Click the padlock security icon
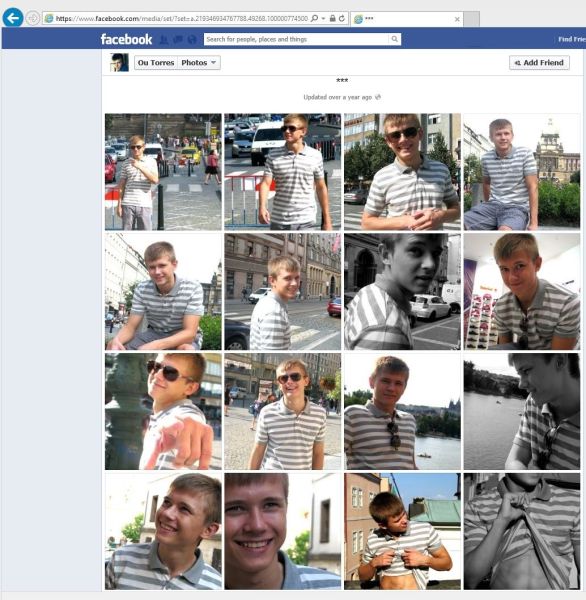This screenshot has height=600, width=586. pyautogui.click(x=333, y=18)
